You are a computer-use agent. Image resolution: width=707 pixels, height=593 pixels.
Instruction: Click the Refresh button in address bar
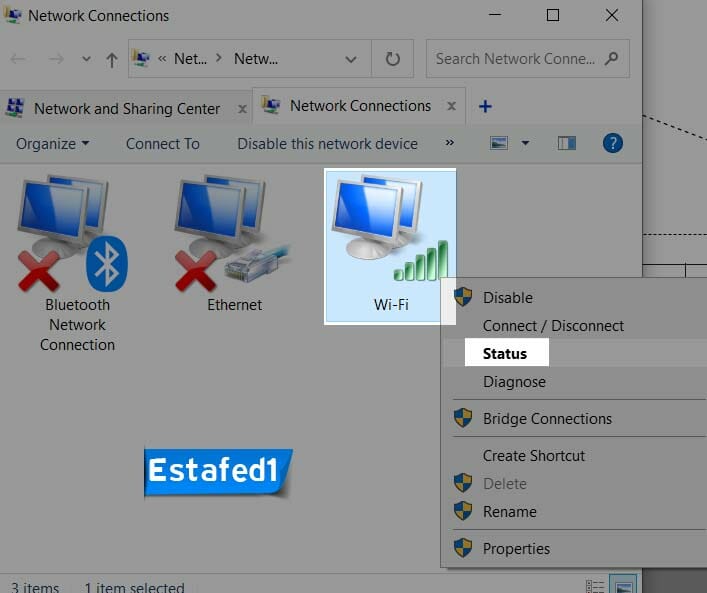392,59
